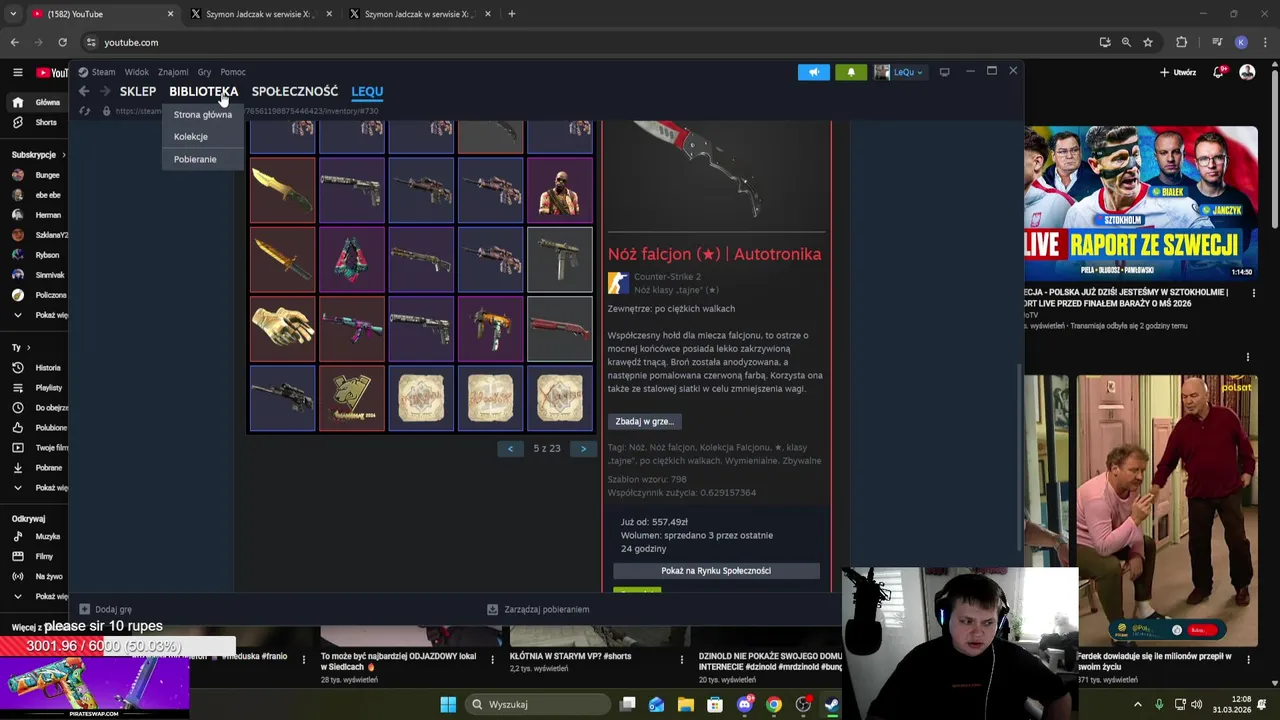Viewport: 1280px width, 720px height.
Task: Click Dodaj grę at Steam bottom
Action: point(105,609)
